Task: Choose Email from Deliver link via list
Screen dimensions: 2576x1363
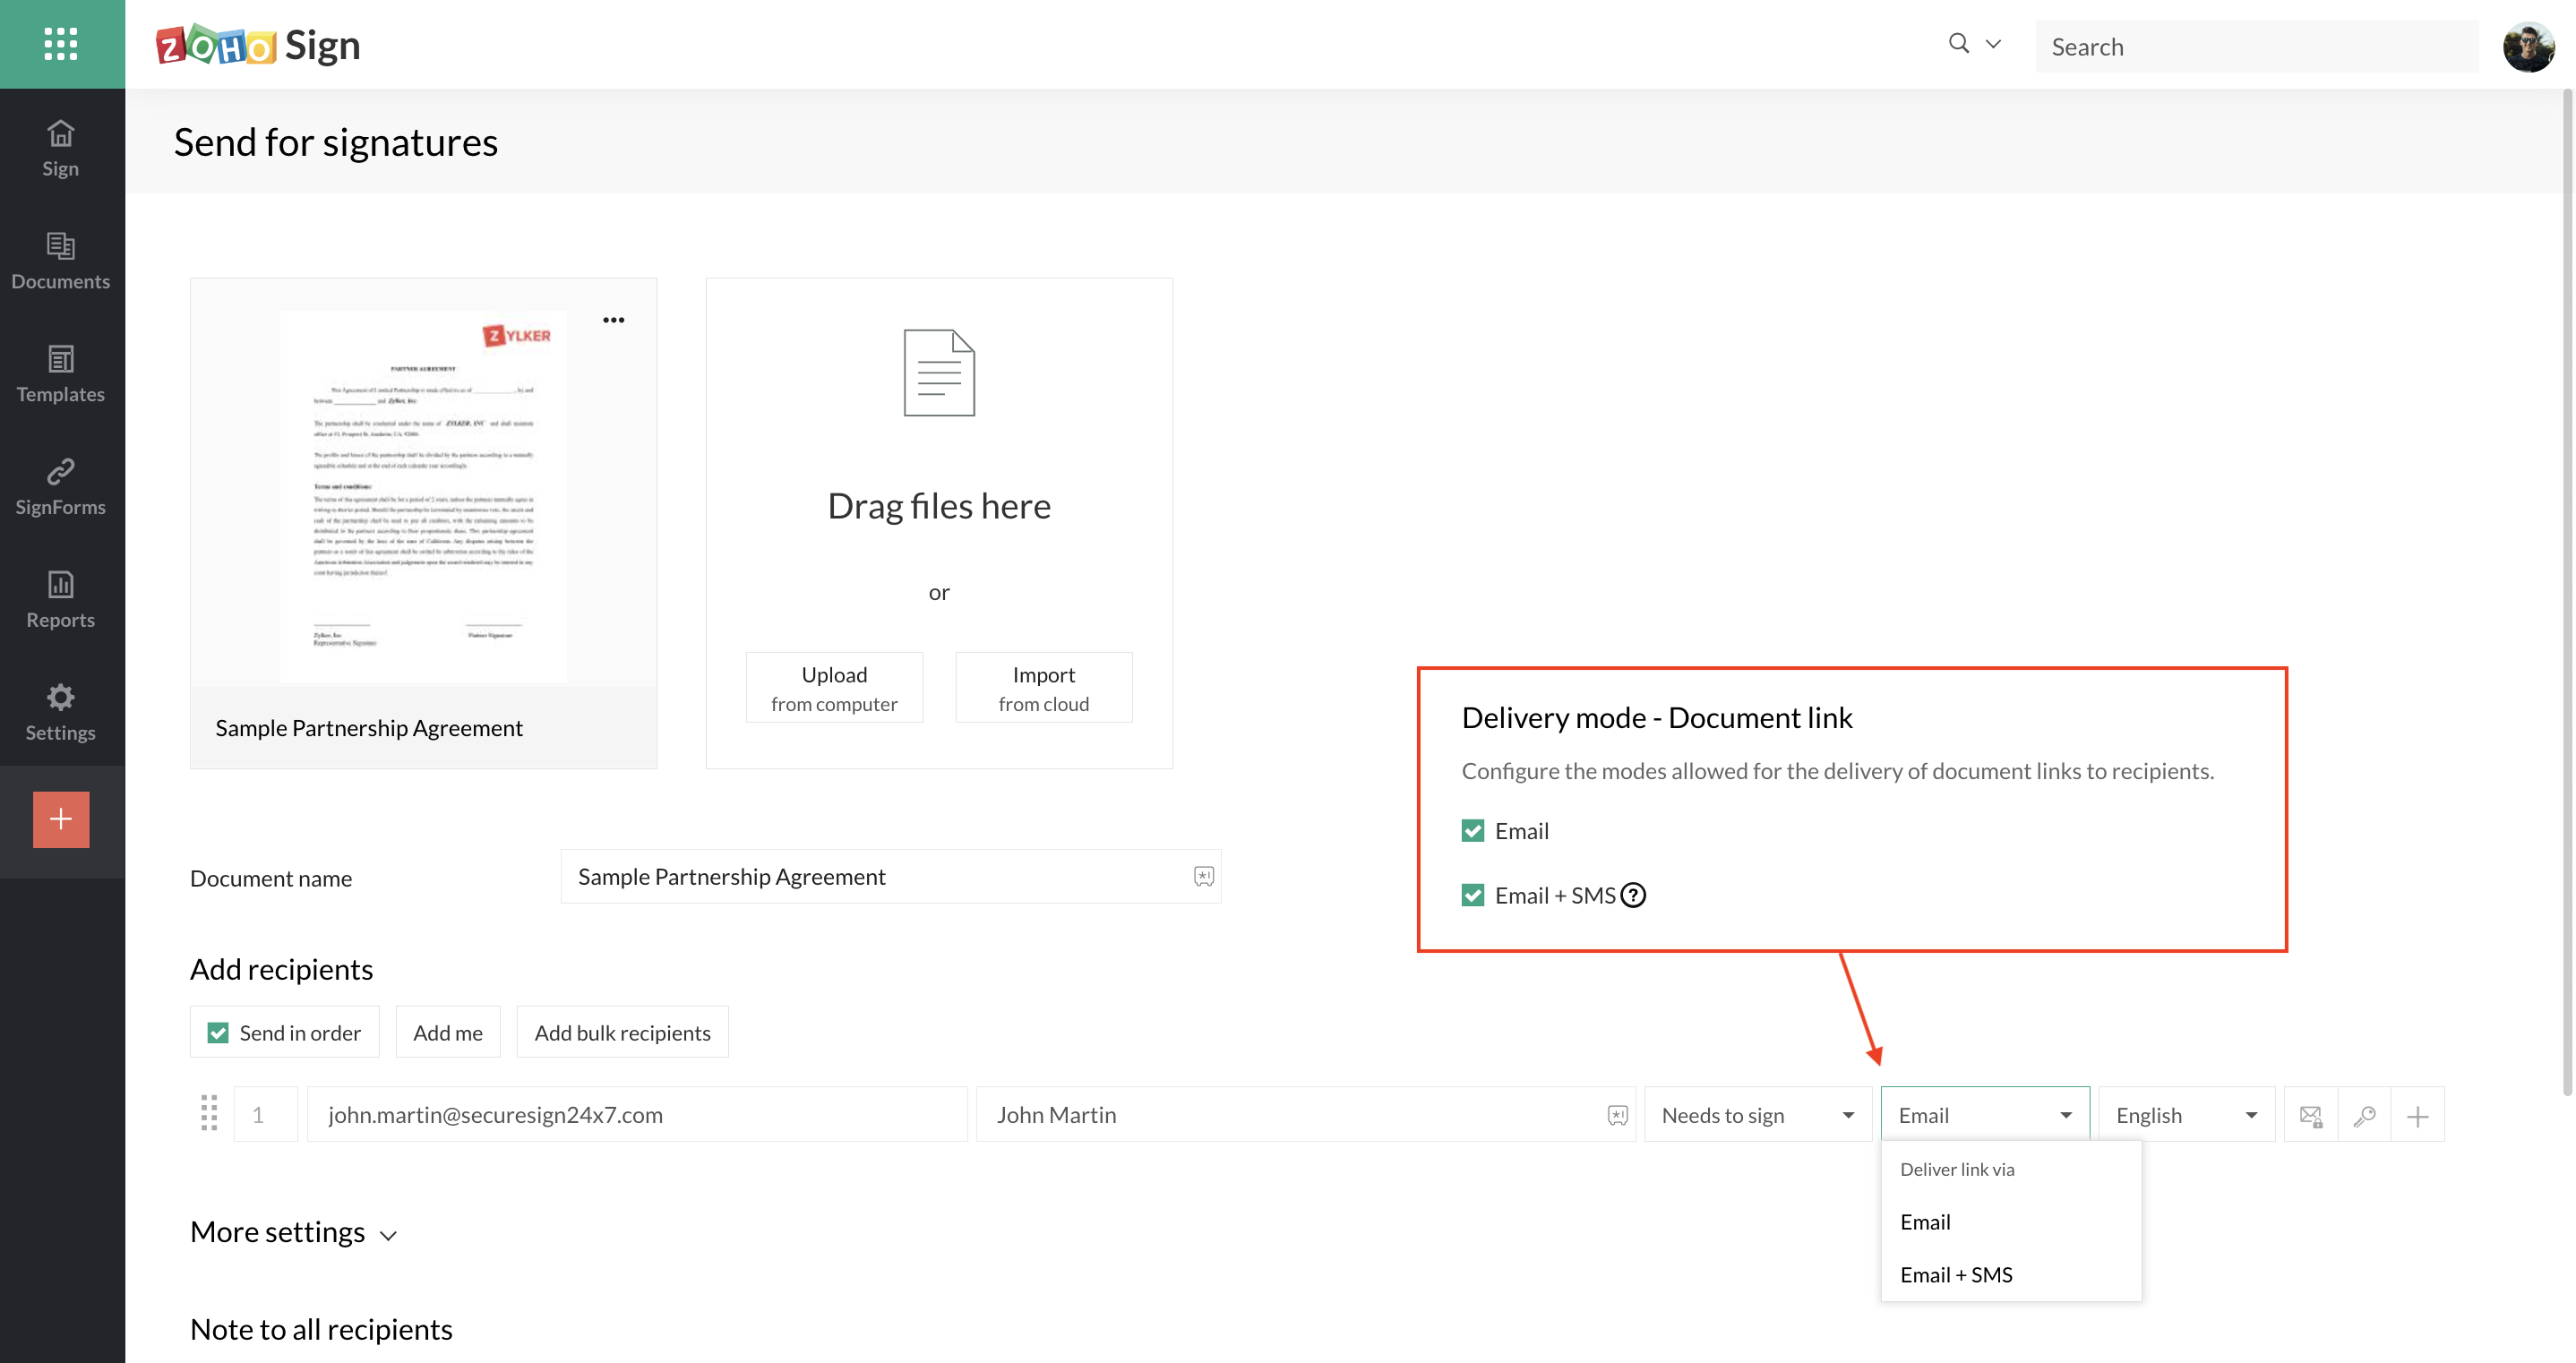Action: click(x=1926, y=1222)
